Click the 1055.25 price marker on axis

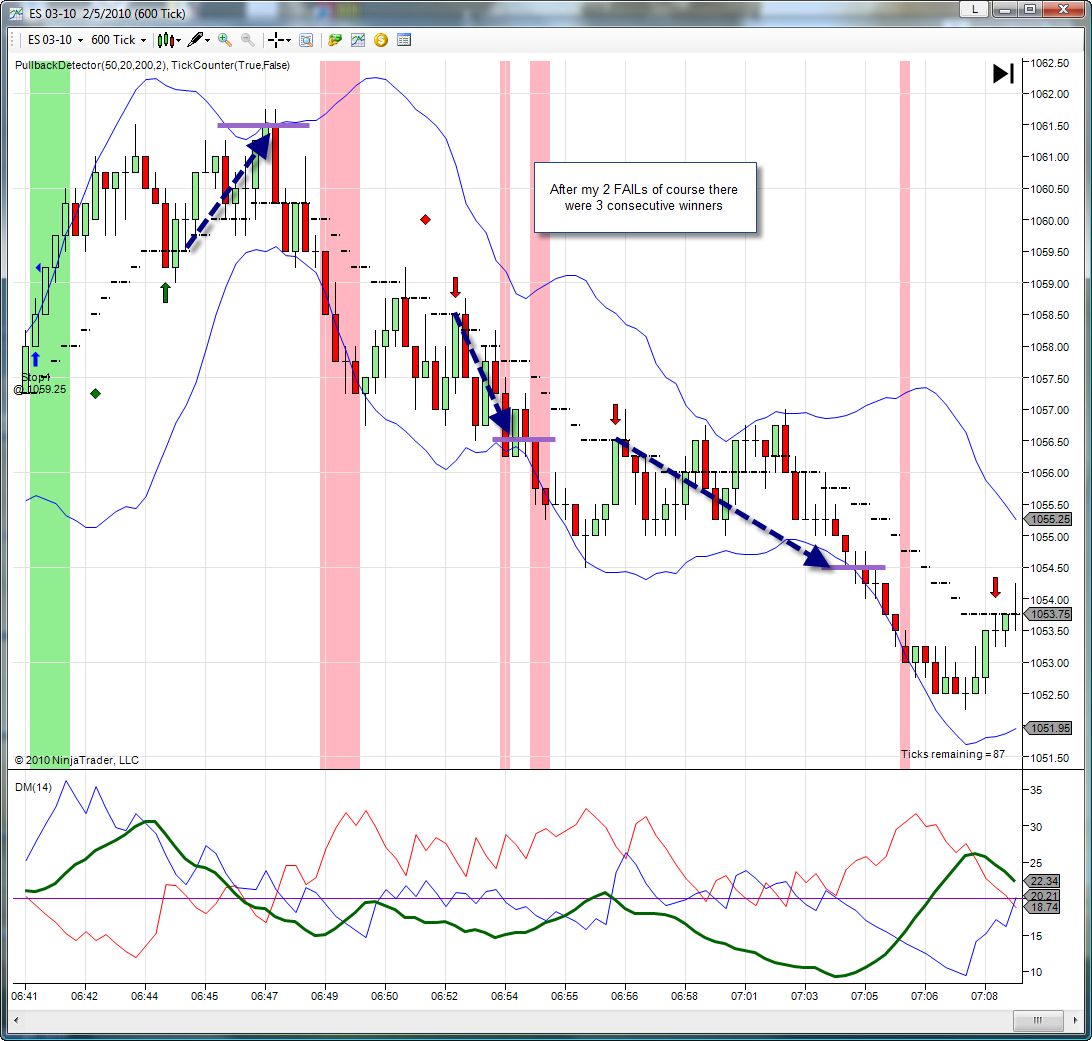tap(1048, 519)
